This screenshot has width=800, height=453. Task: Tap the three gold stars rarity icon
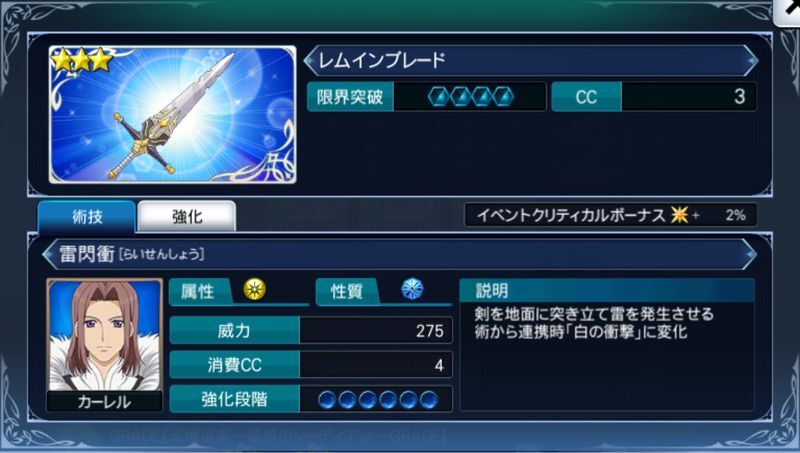pyautogui.click(x=82, y=60)
